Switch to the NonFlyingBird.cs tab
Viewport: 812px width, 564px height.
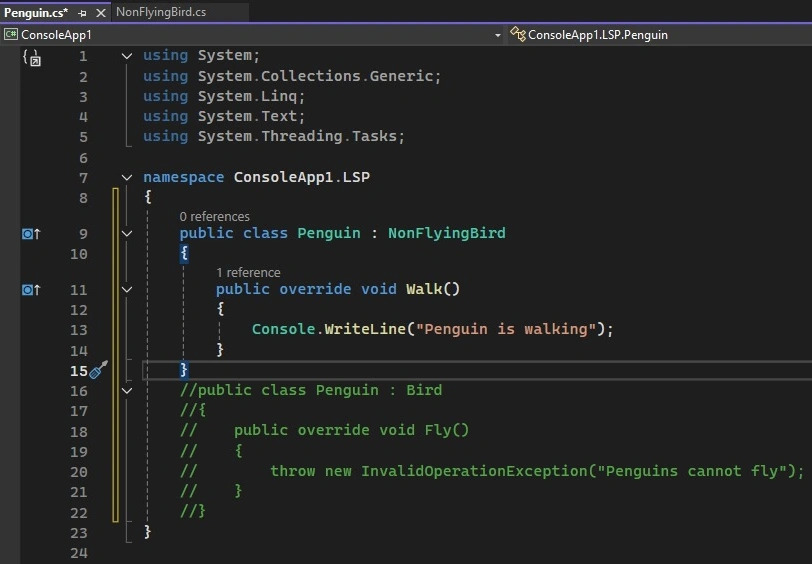pyautogui.click(x=161, y=12)
